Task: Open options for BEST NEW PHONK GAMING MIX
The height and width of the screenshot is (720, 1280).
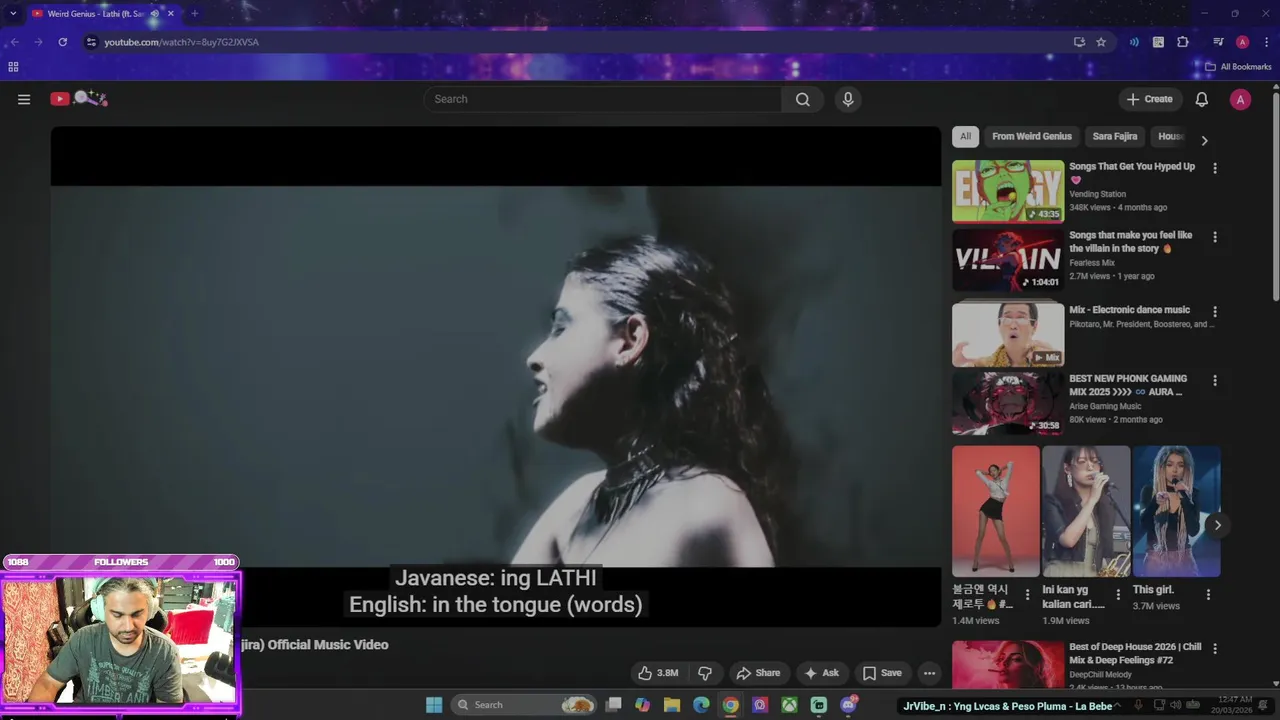Action: [x=1215, y=381]
